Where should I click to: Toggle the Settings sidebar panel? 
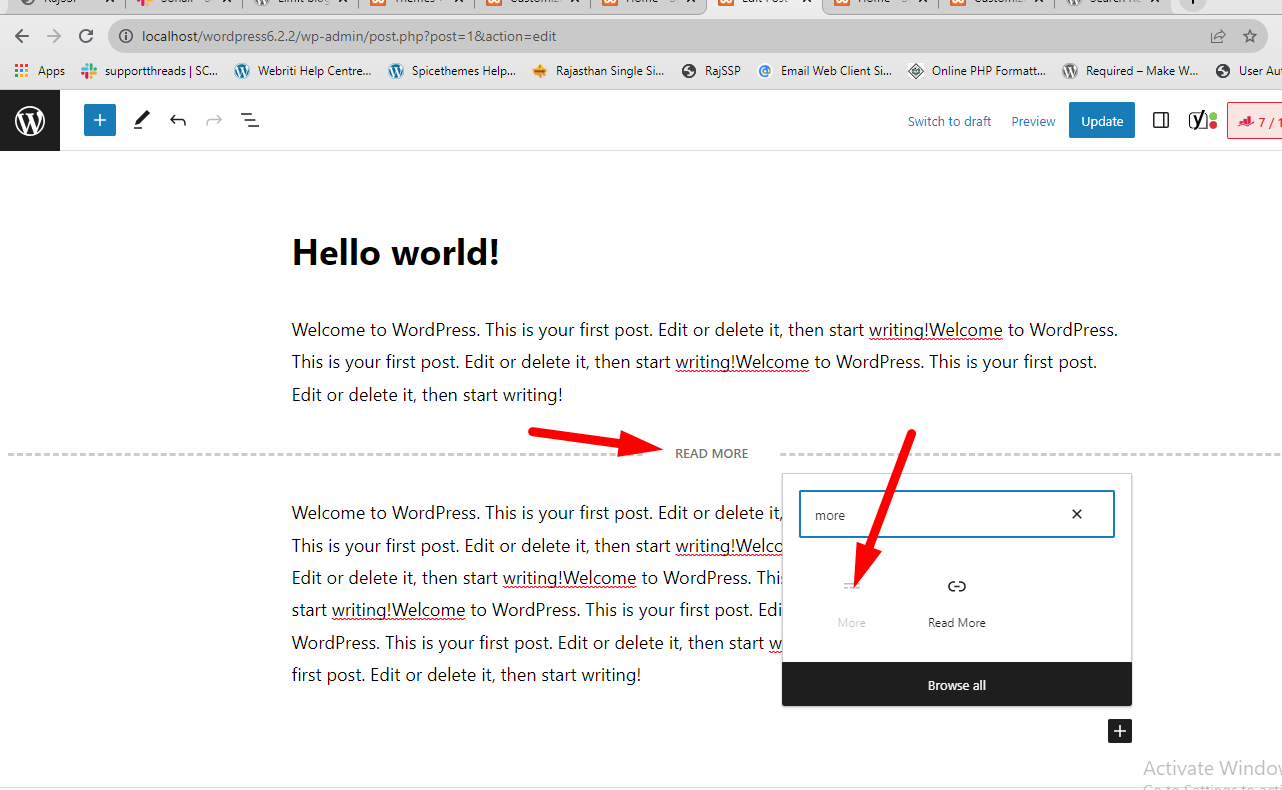pyautogui.click(x=1161, y=121)
